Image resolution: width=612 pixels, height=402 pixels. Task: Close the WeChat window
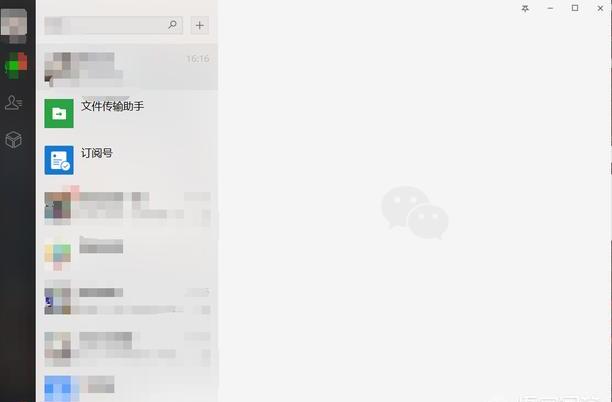600,8
